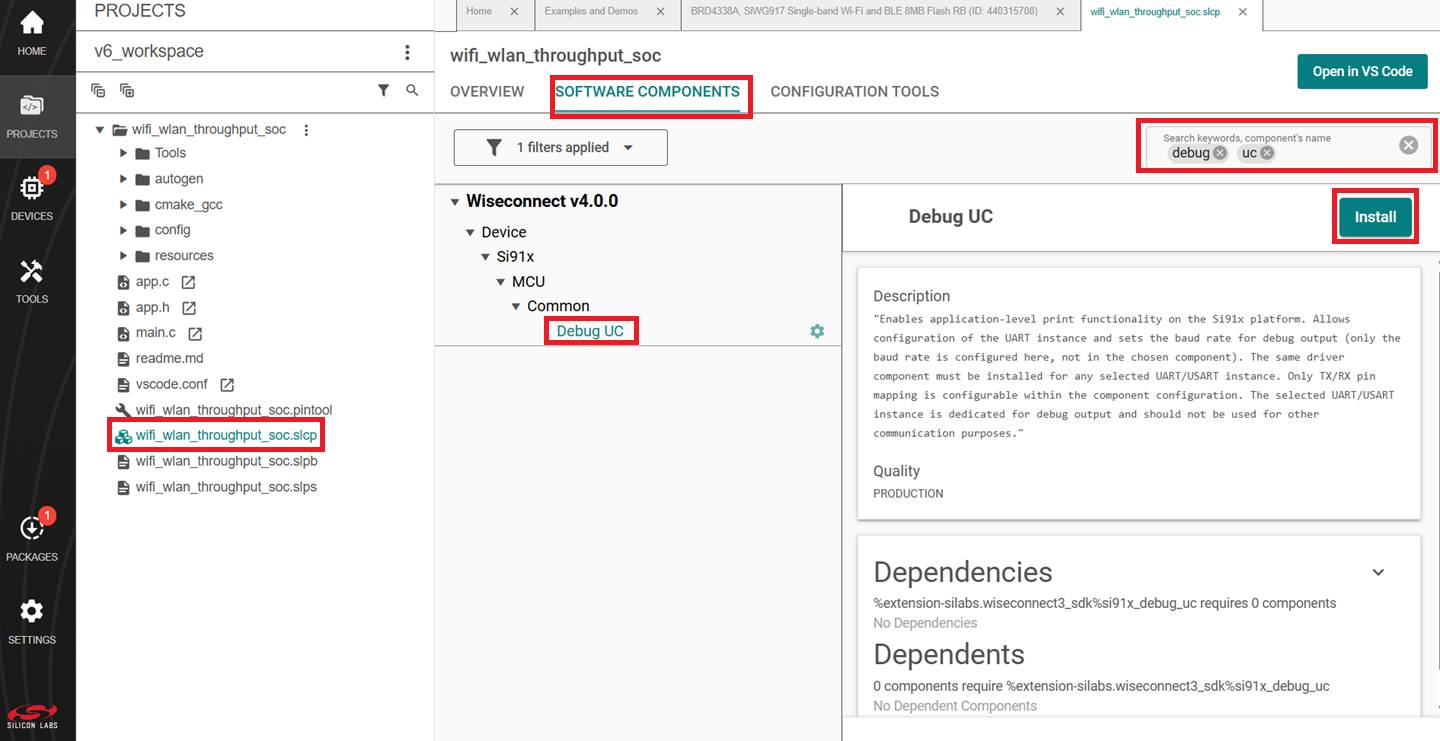Viewport: 1440px width, 741px height.
Task: Clear all search keywords in the search box
Action: tap(1408, 145)
